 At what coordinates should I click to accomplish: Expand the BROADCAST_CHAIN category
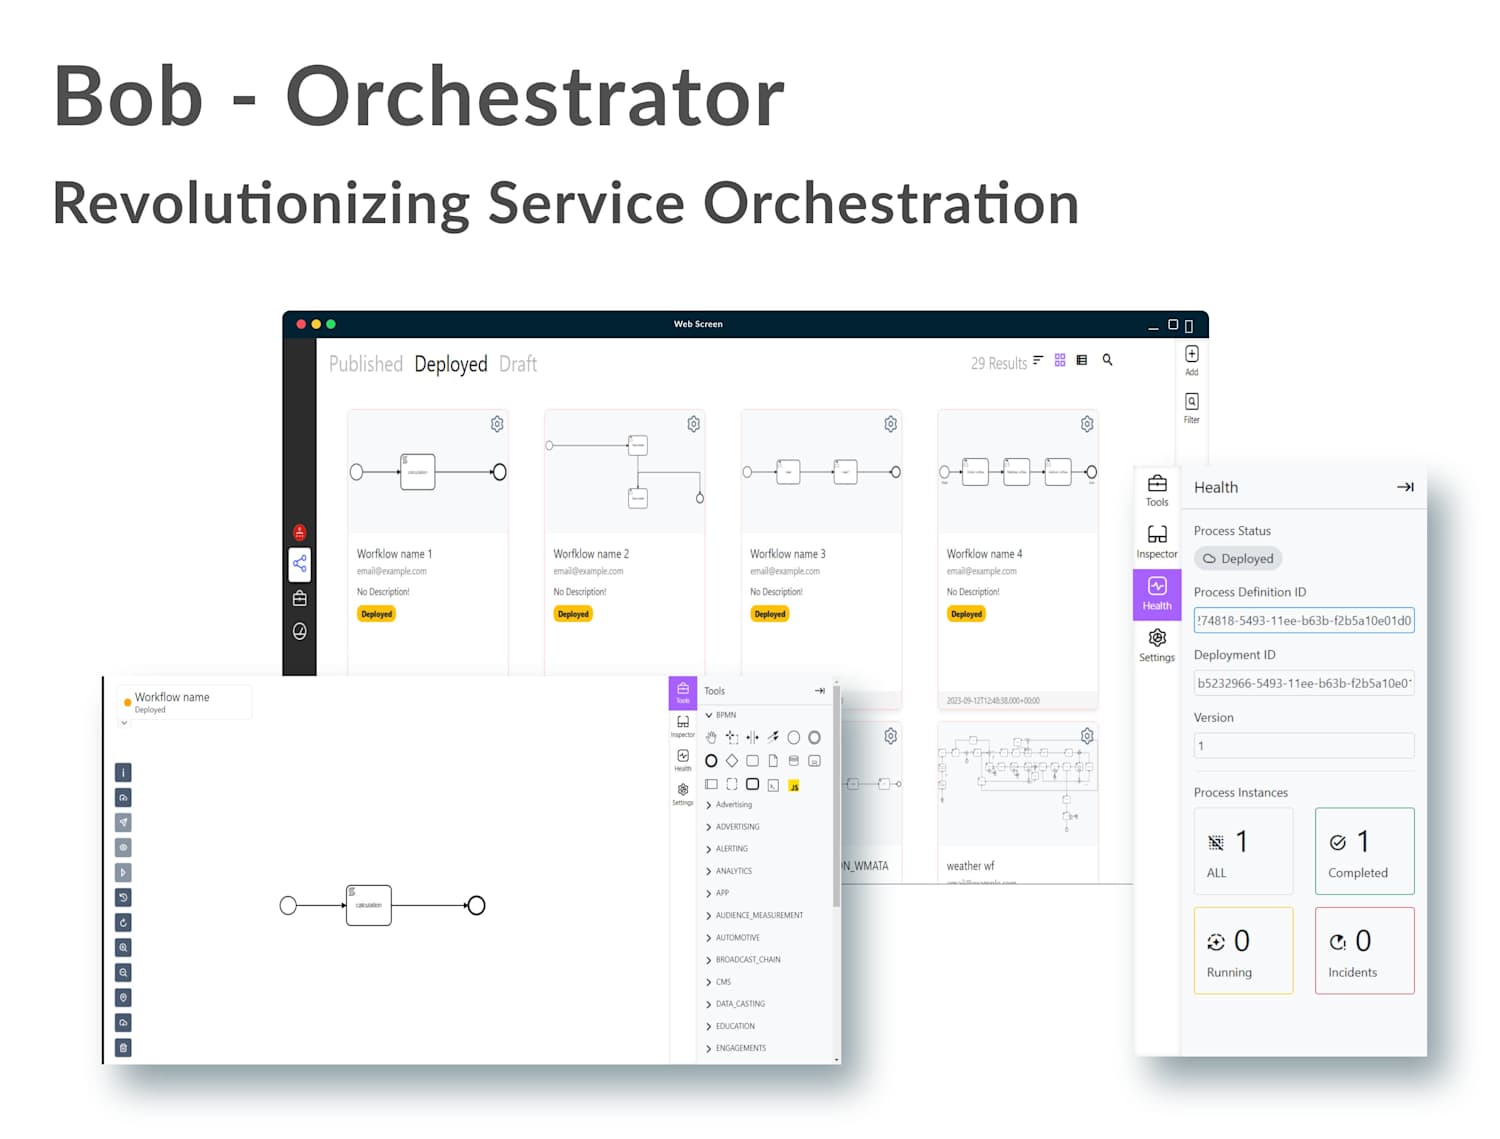pos(743,960)
